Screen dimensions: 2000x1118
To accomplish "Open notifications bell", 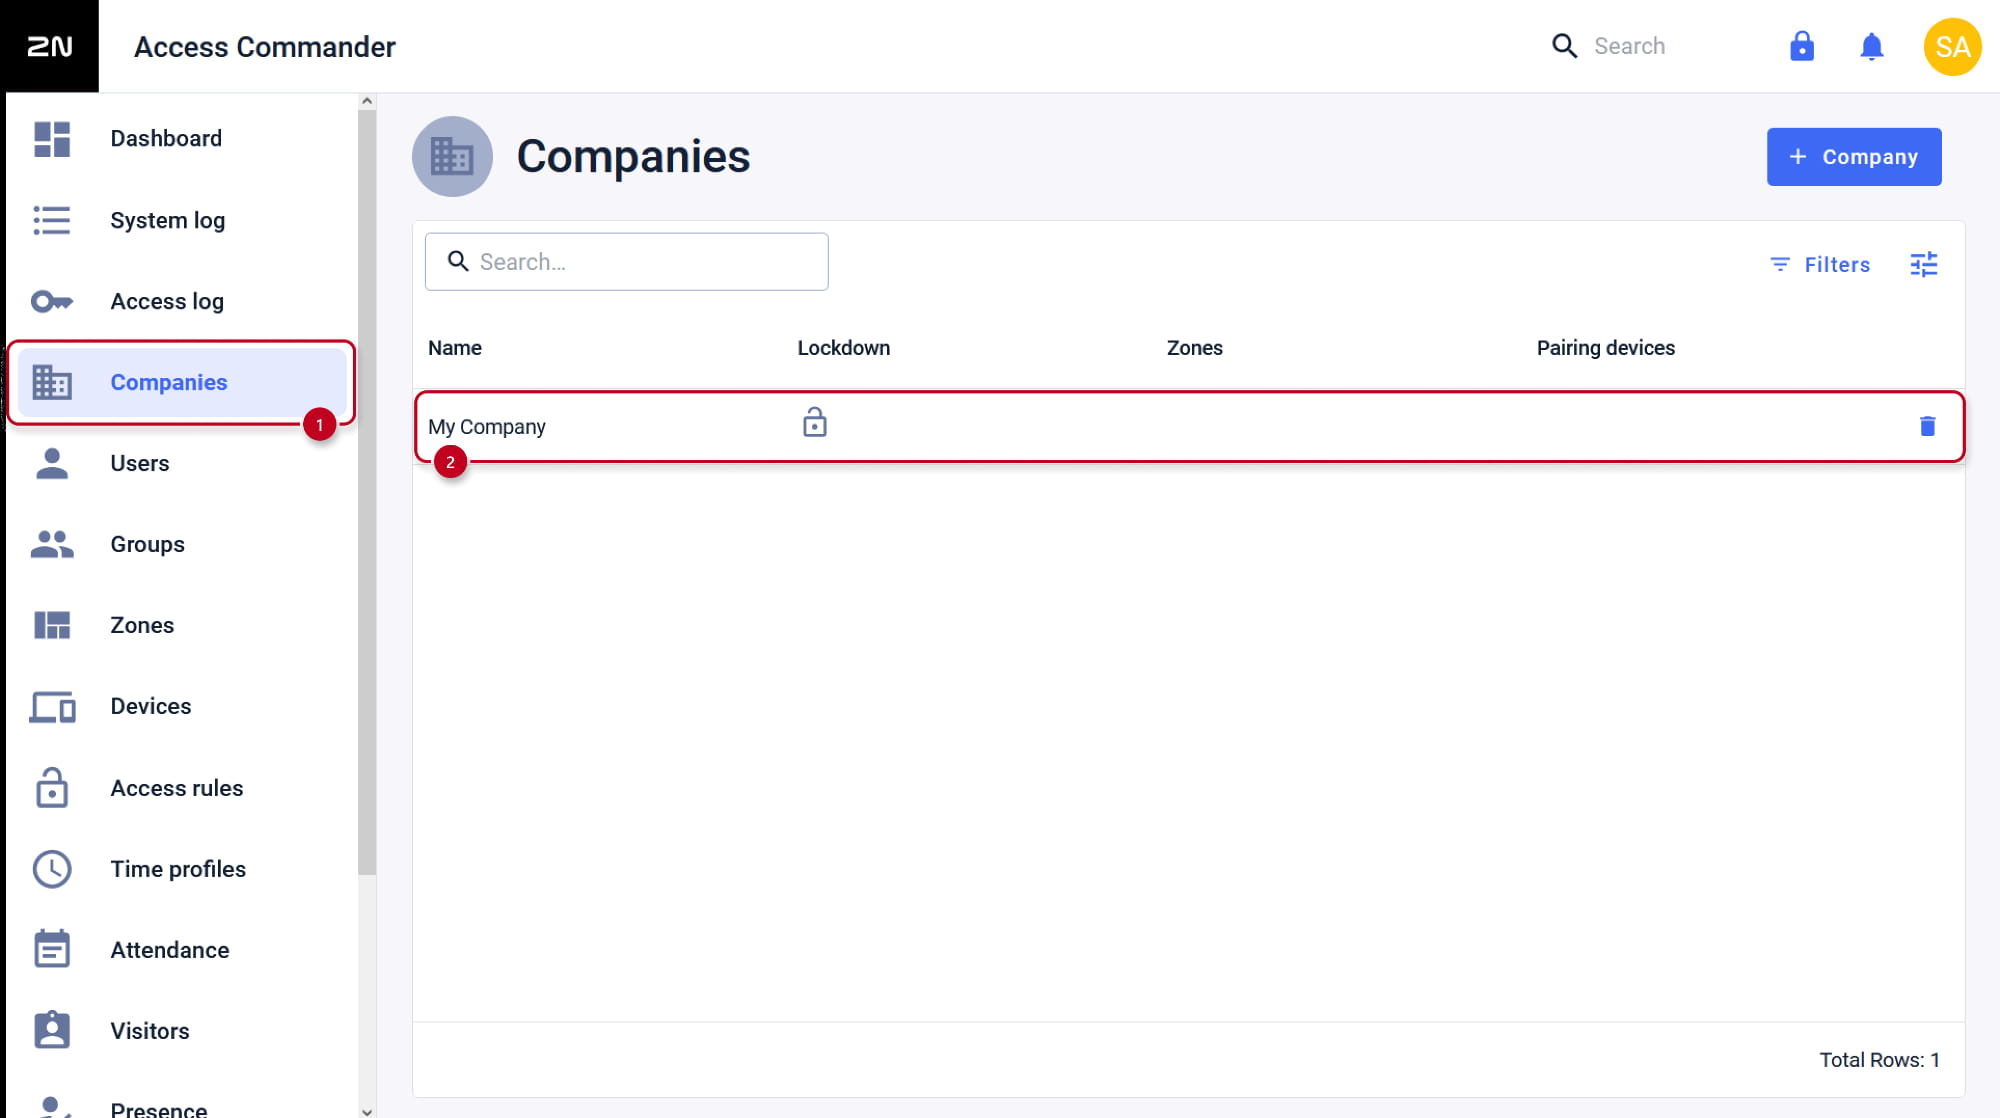I will tap(1872, 46).
